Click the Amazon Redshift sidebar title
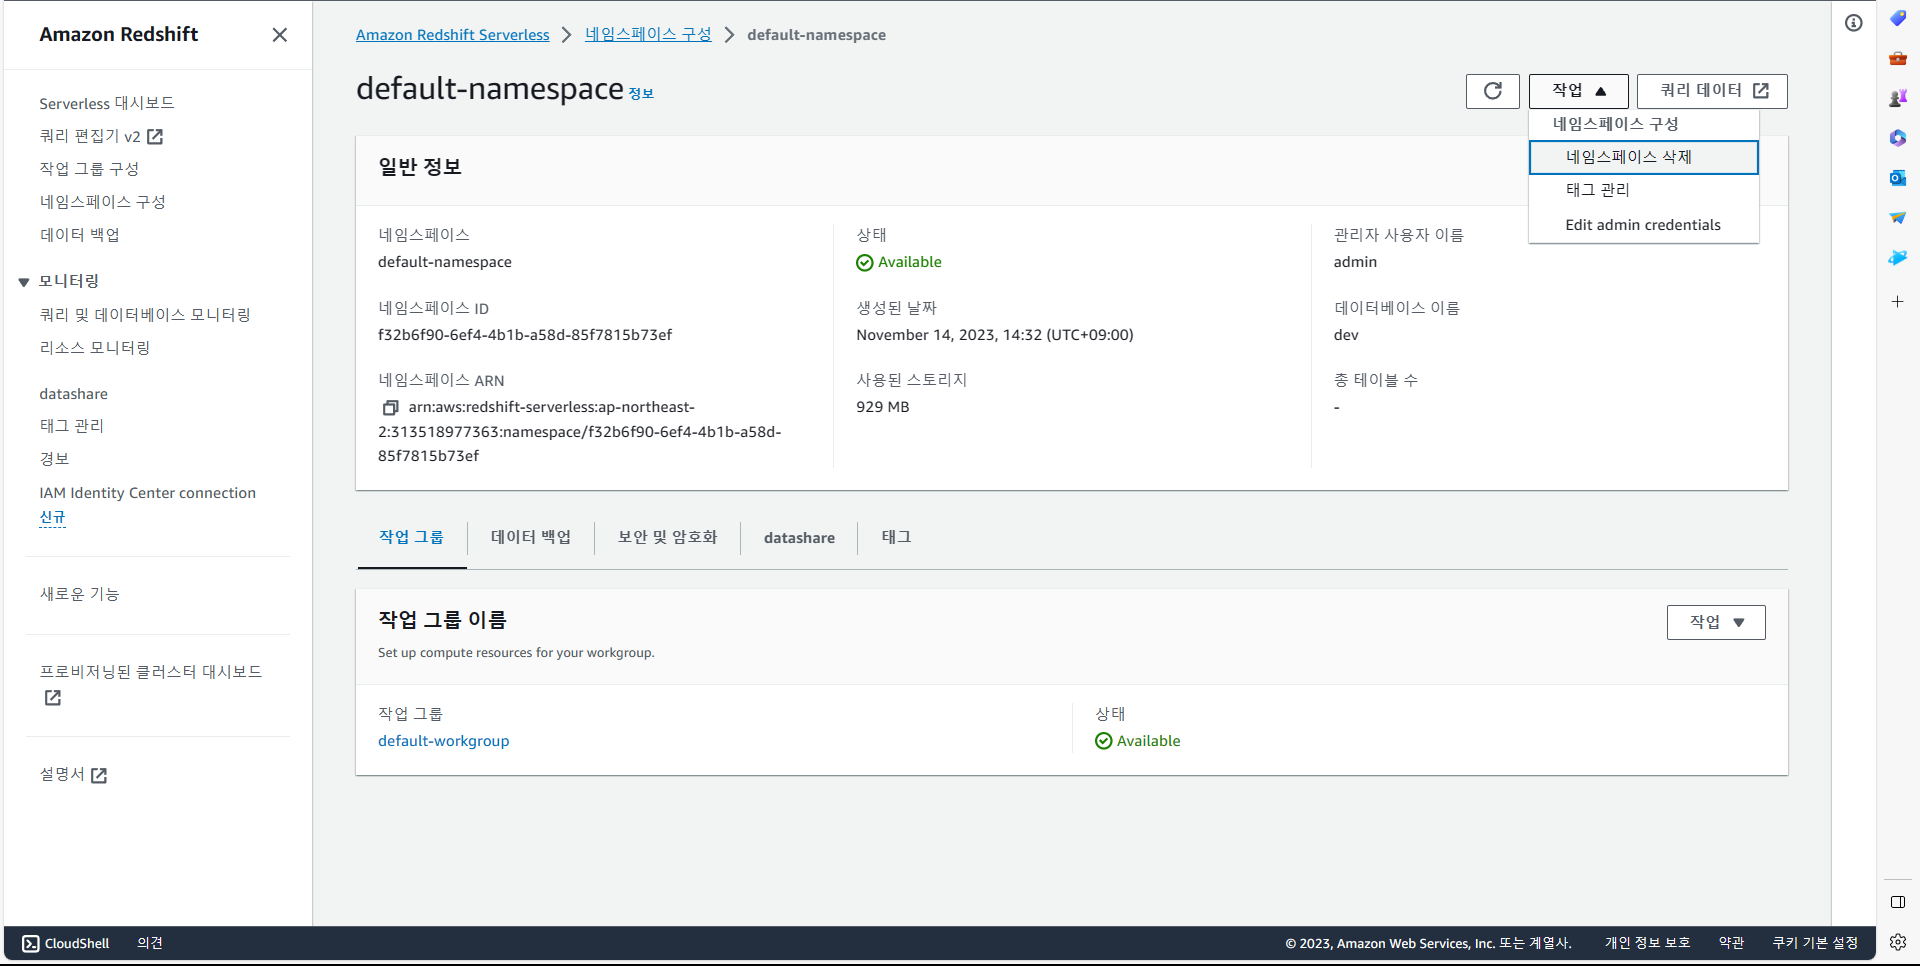The height and width of the screenshot is (966, 1920). tap(119, 34)
